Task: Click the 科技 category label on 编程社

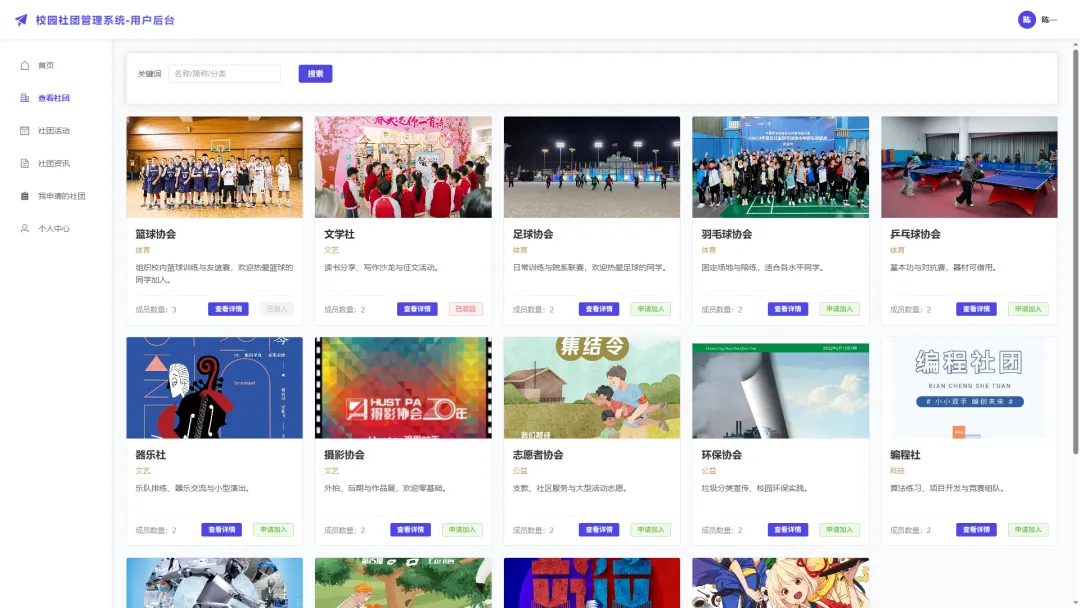Action: click(x=897, y=471)
